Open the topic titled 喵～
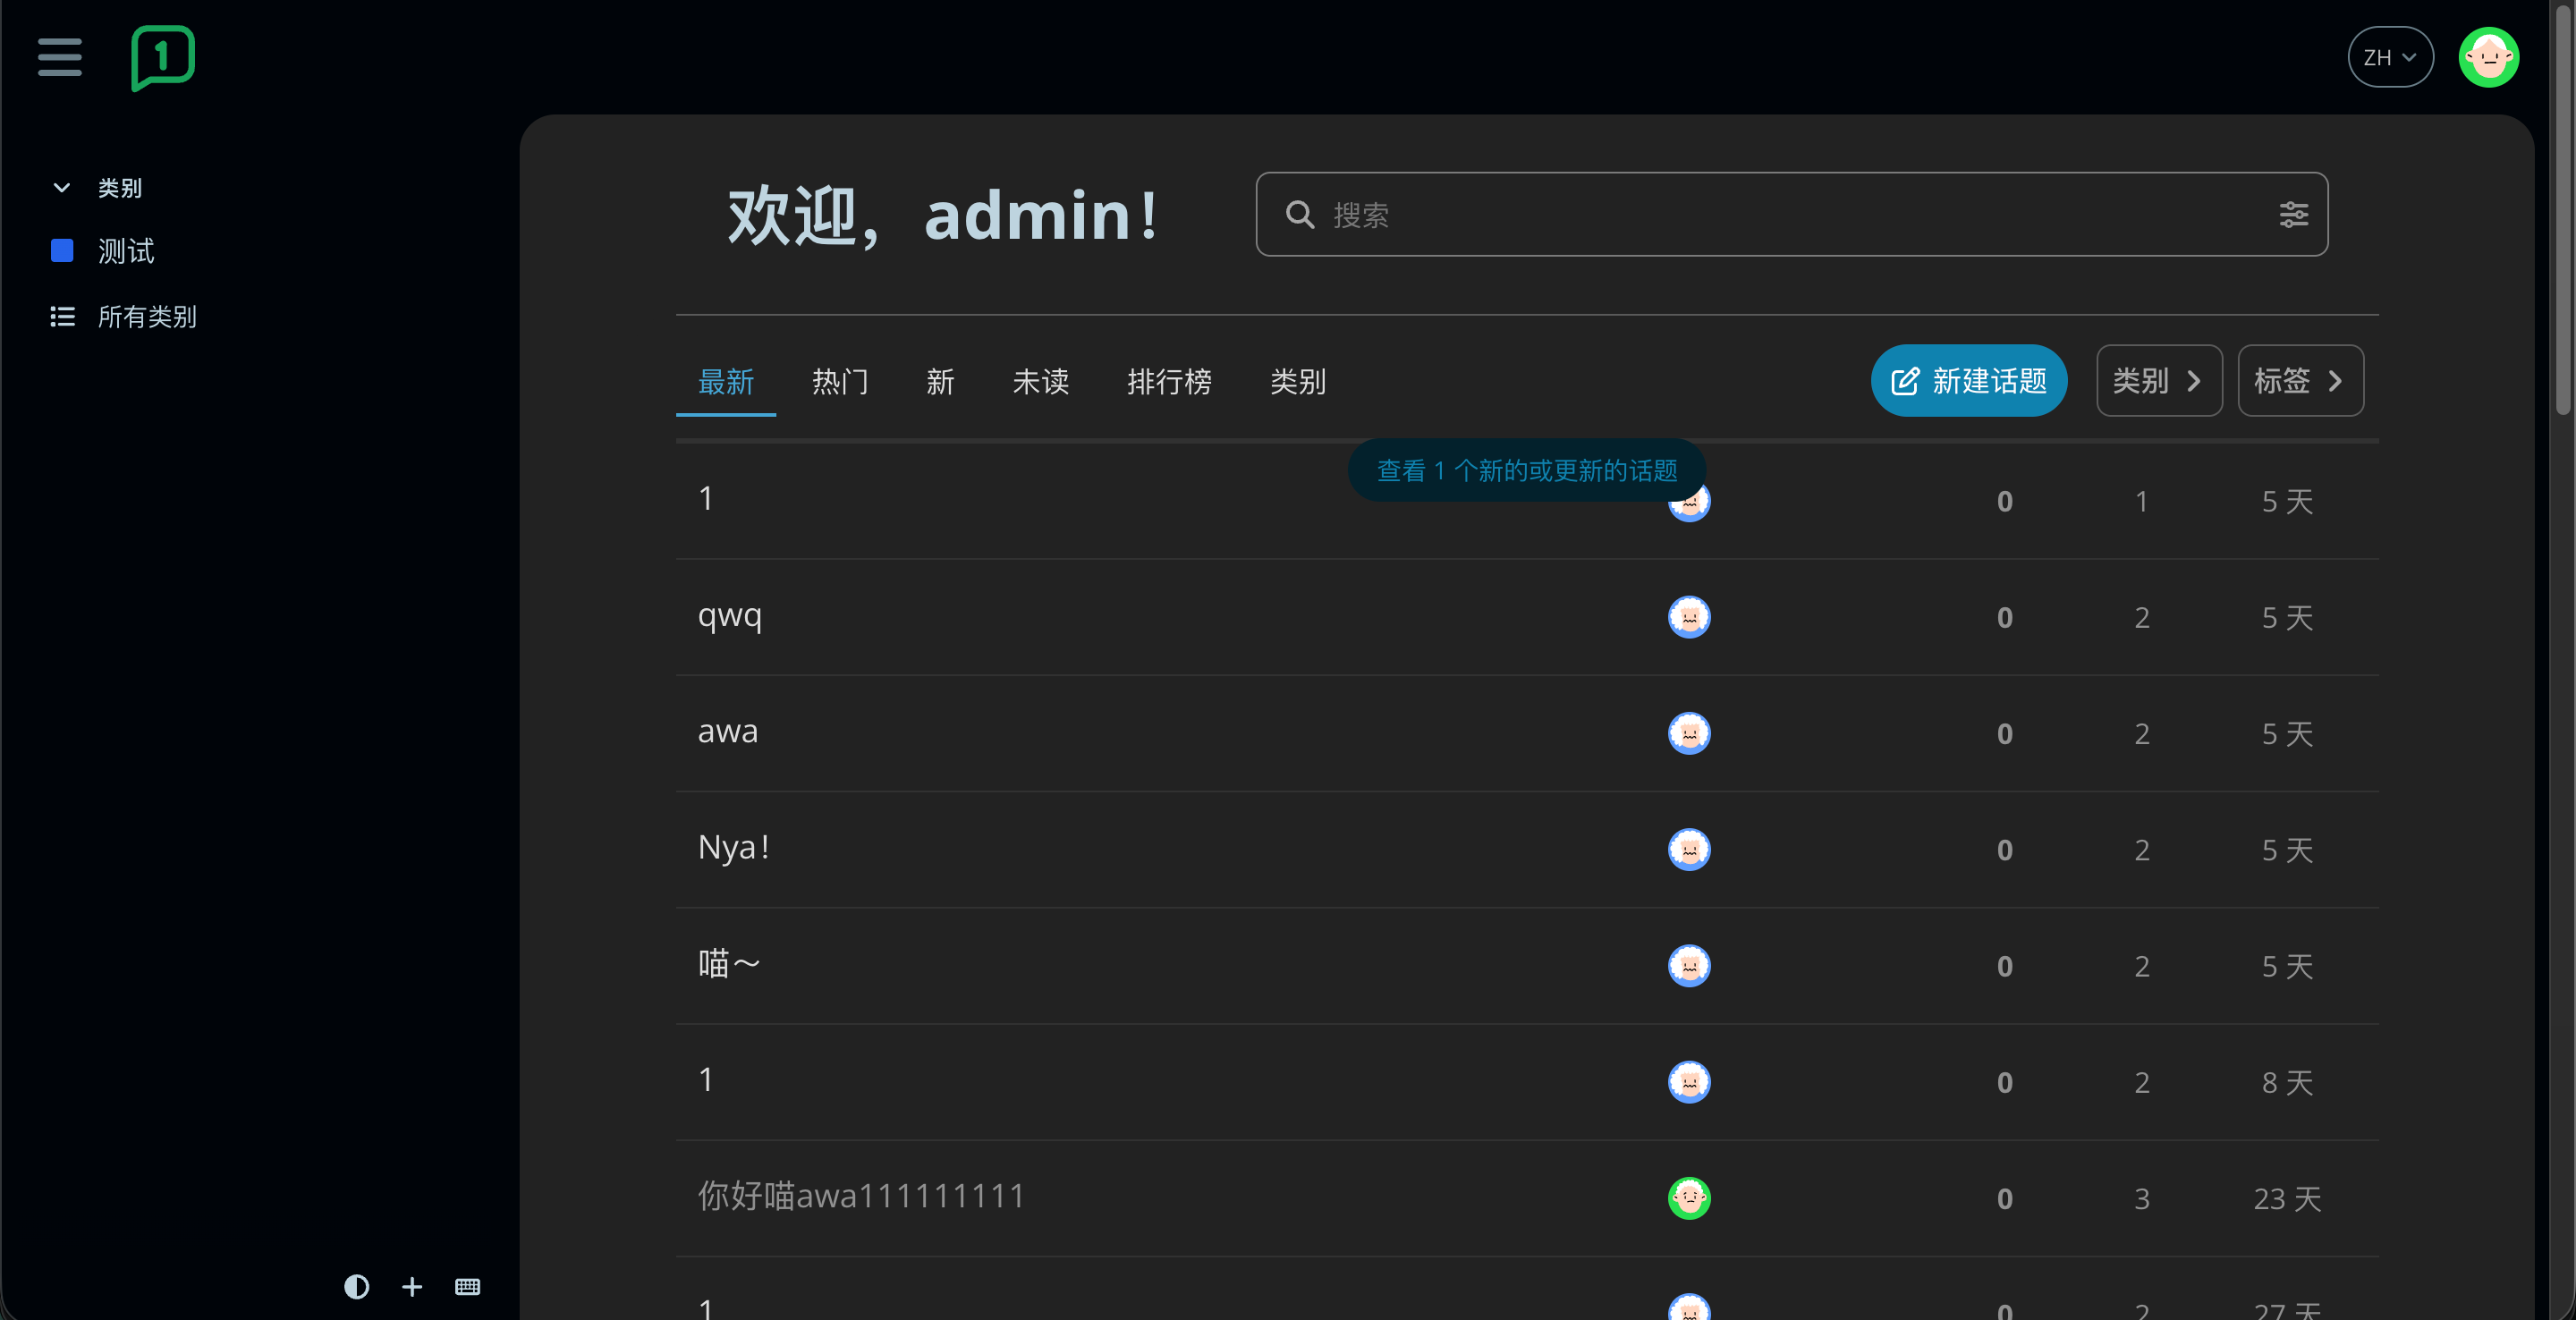Screen dimensions: 2576x1320 pyautogui.click(x=729, y=964)
